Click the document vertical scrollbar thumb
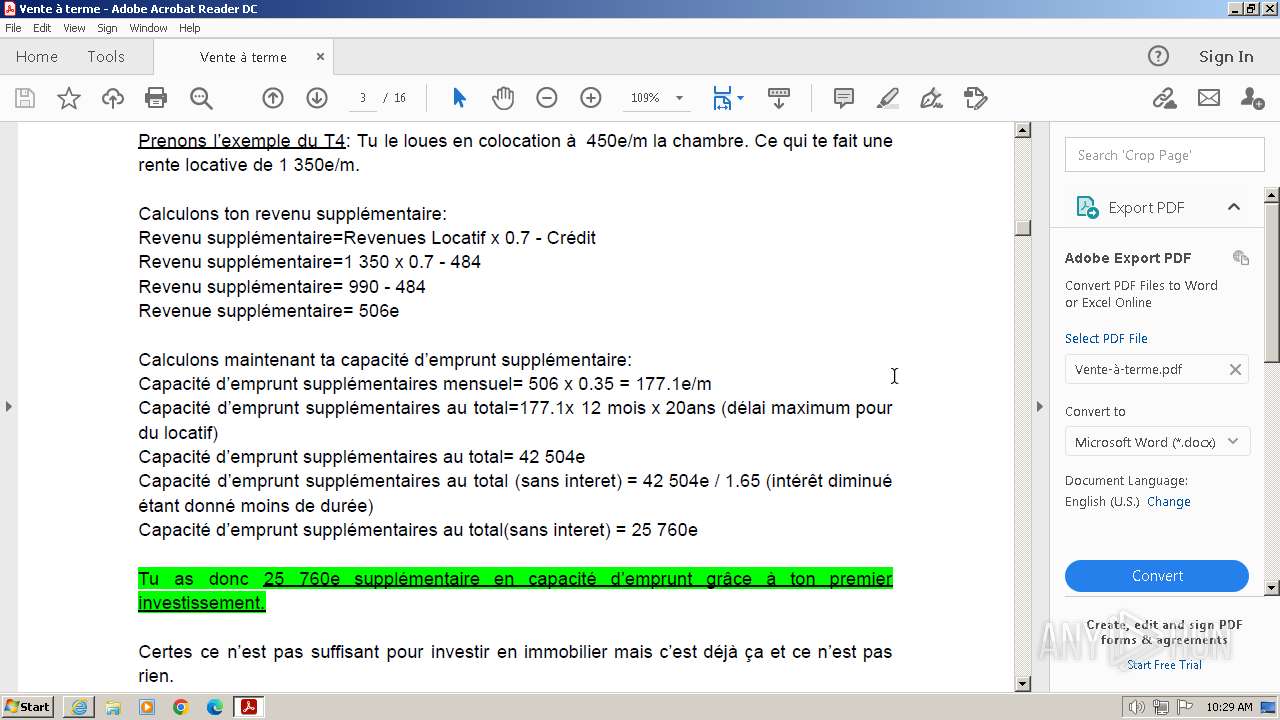This screenshot has width=1280, height=720. pos(1022,228)
